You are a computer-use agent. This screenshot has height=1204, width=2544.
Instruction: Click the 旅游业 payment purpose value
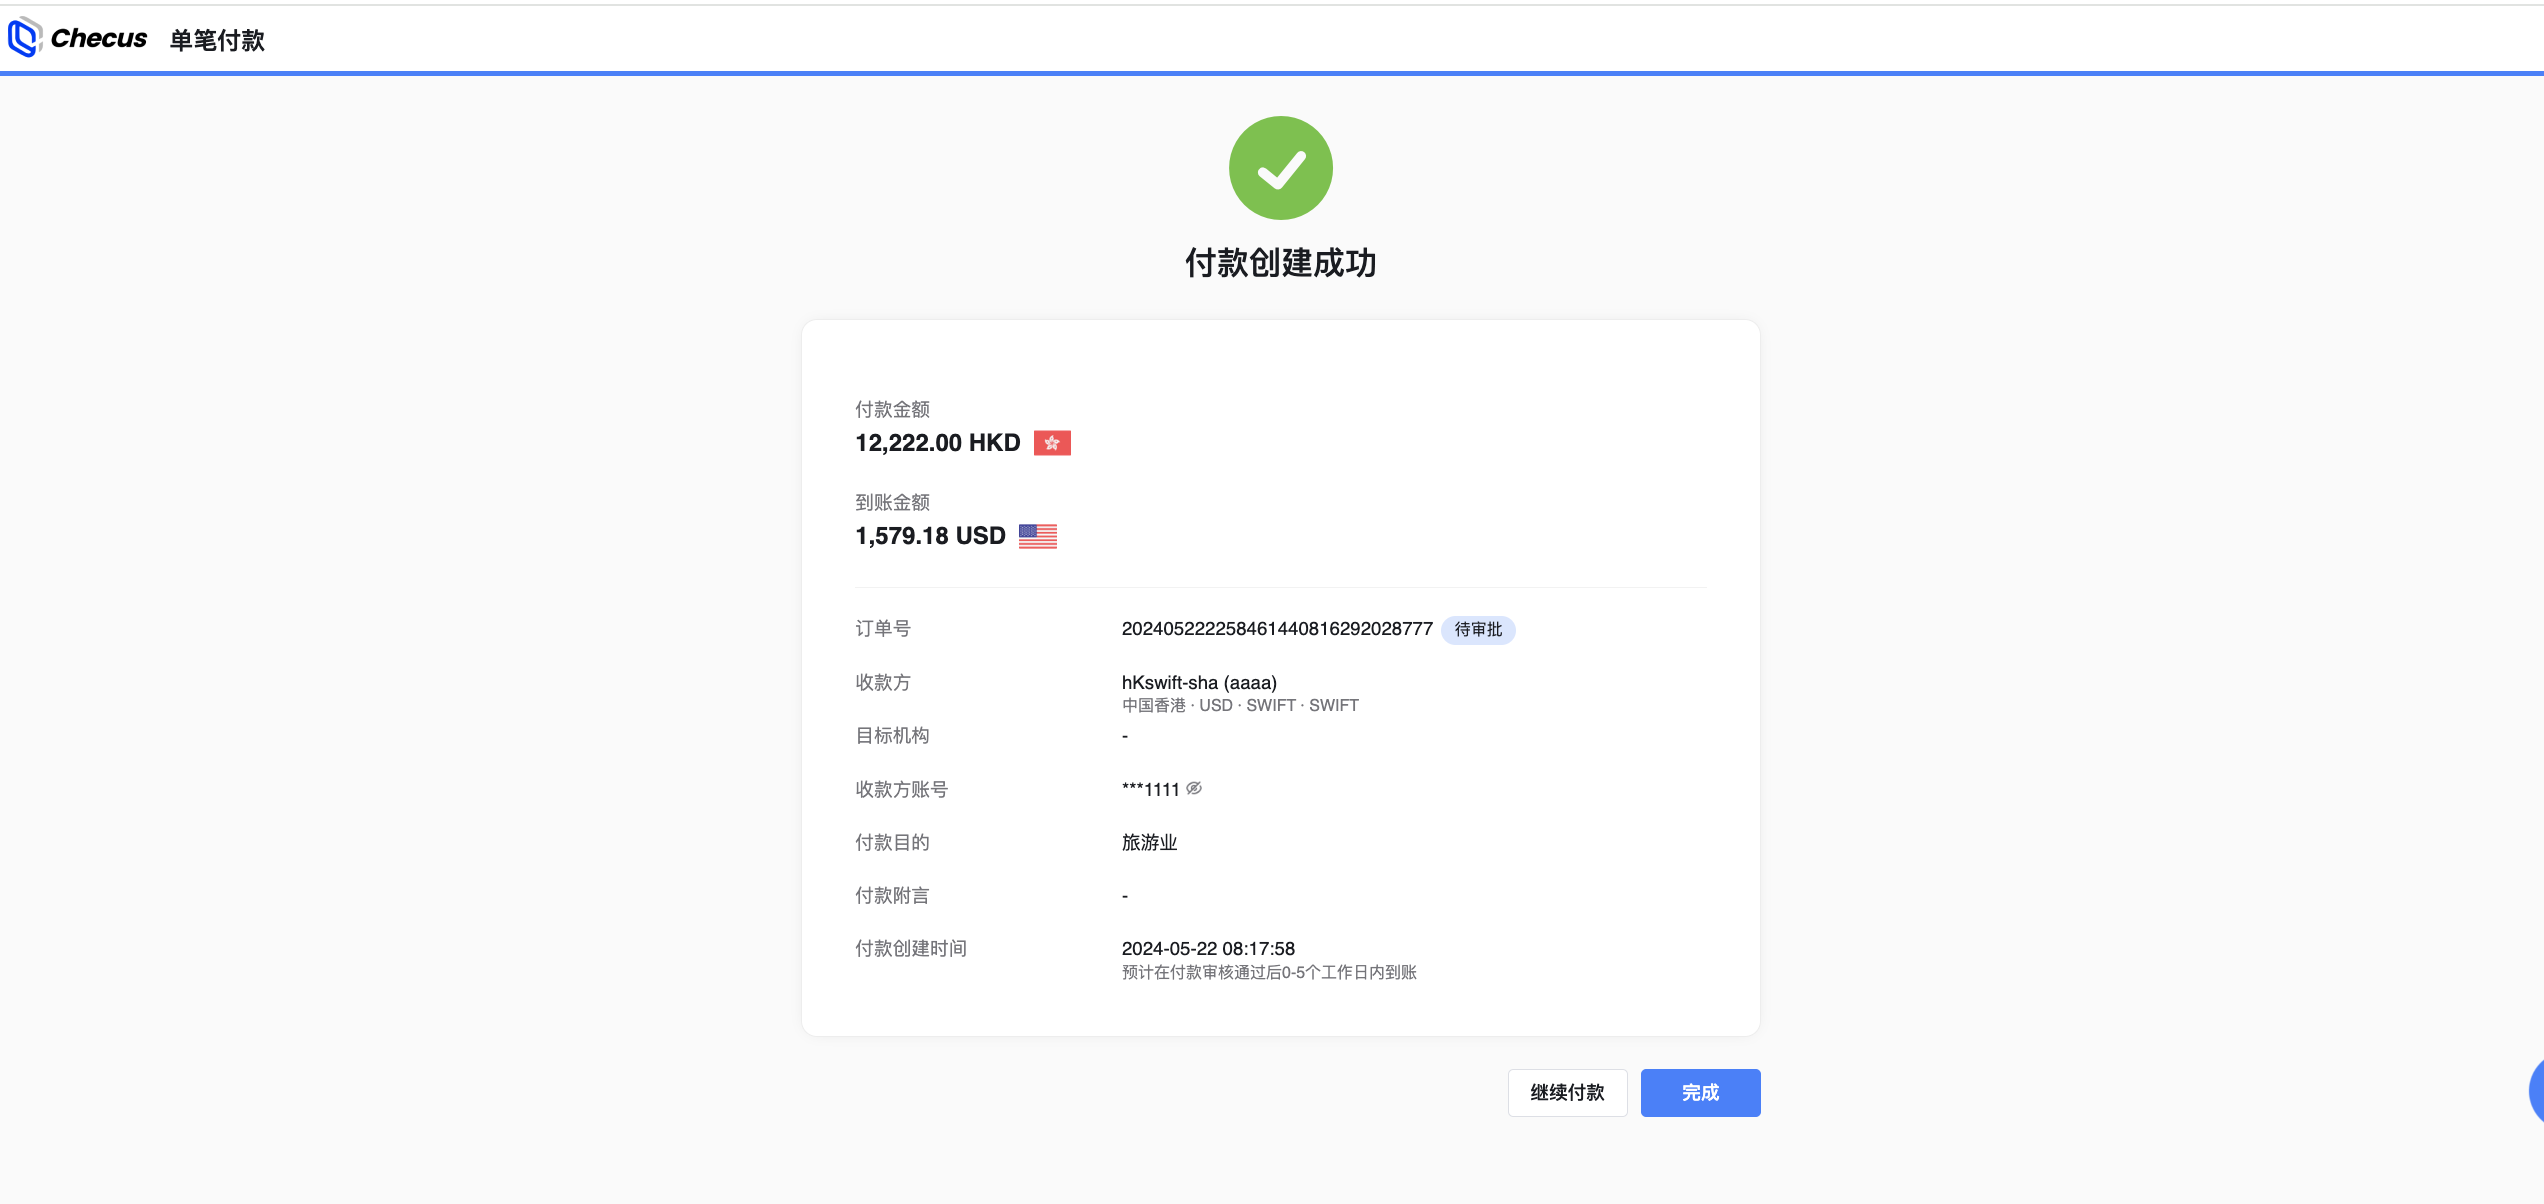coord(1149,843)
